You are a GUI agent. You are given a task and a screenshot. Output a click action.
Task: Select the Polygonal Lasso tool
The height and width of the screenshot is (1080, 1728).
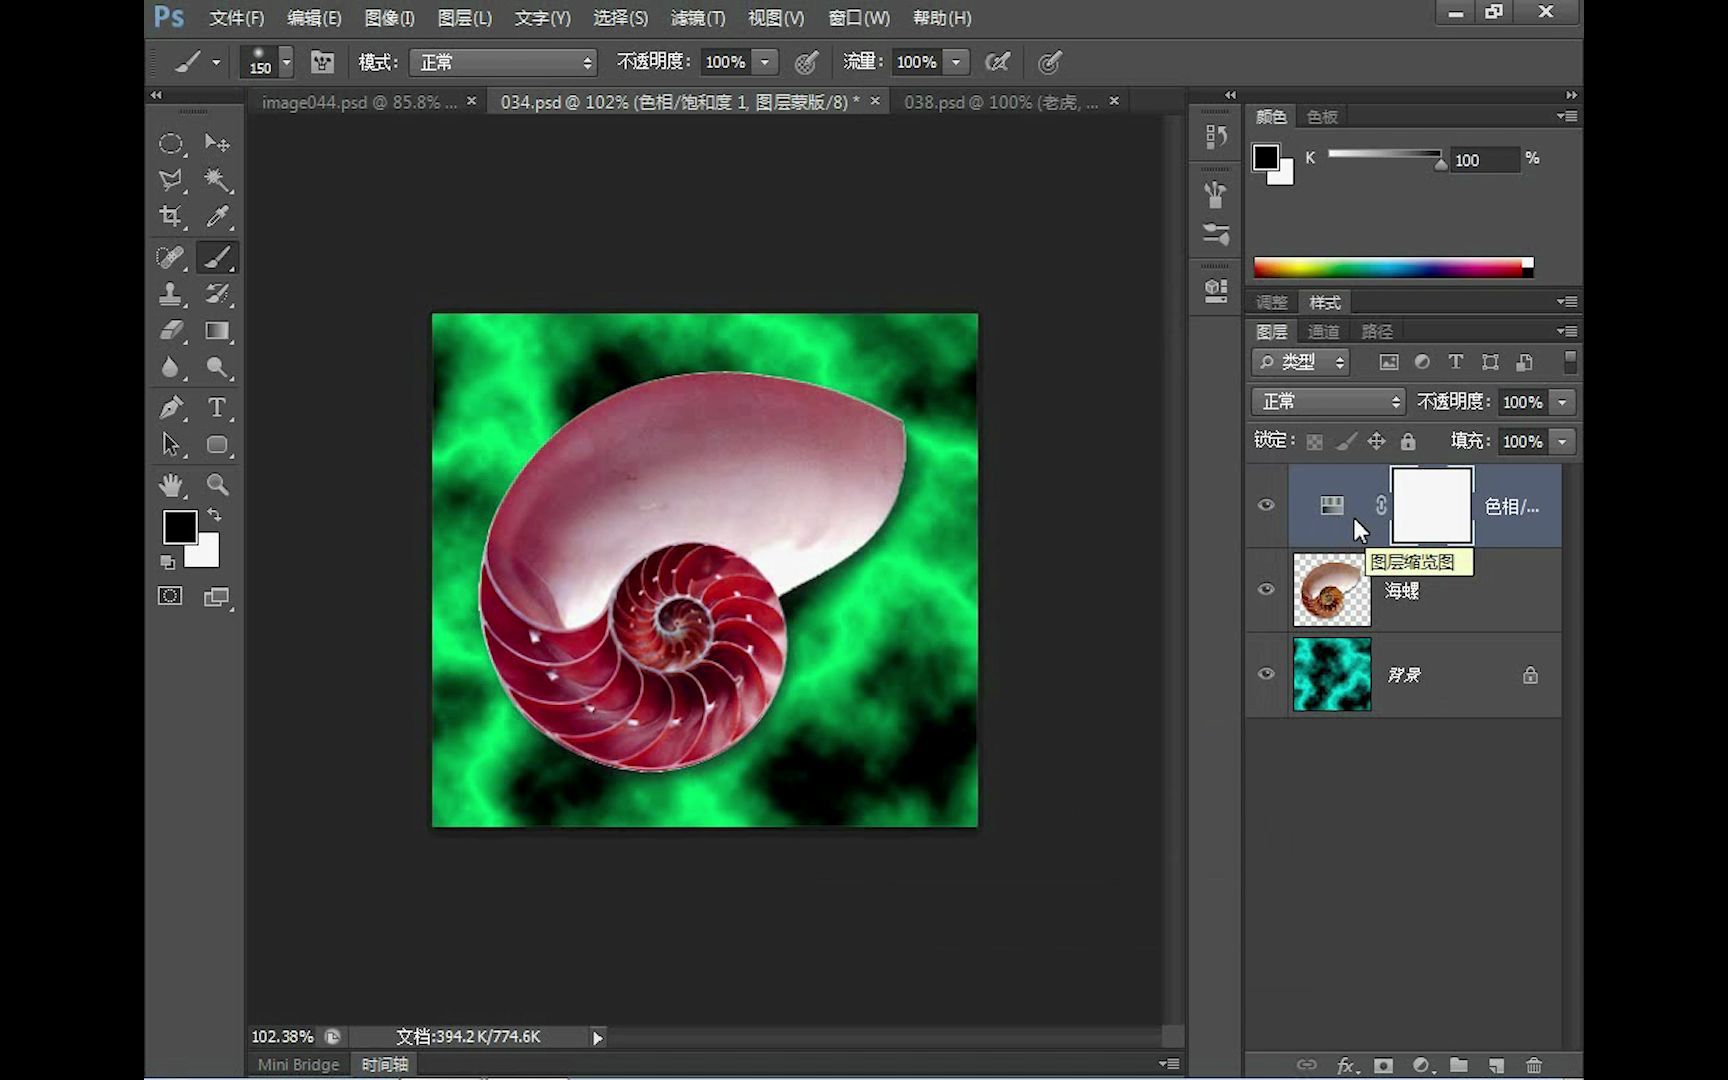pyautogui.click(x=171, y=180)
